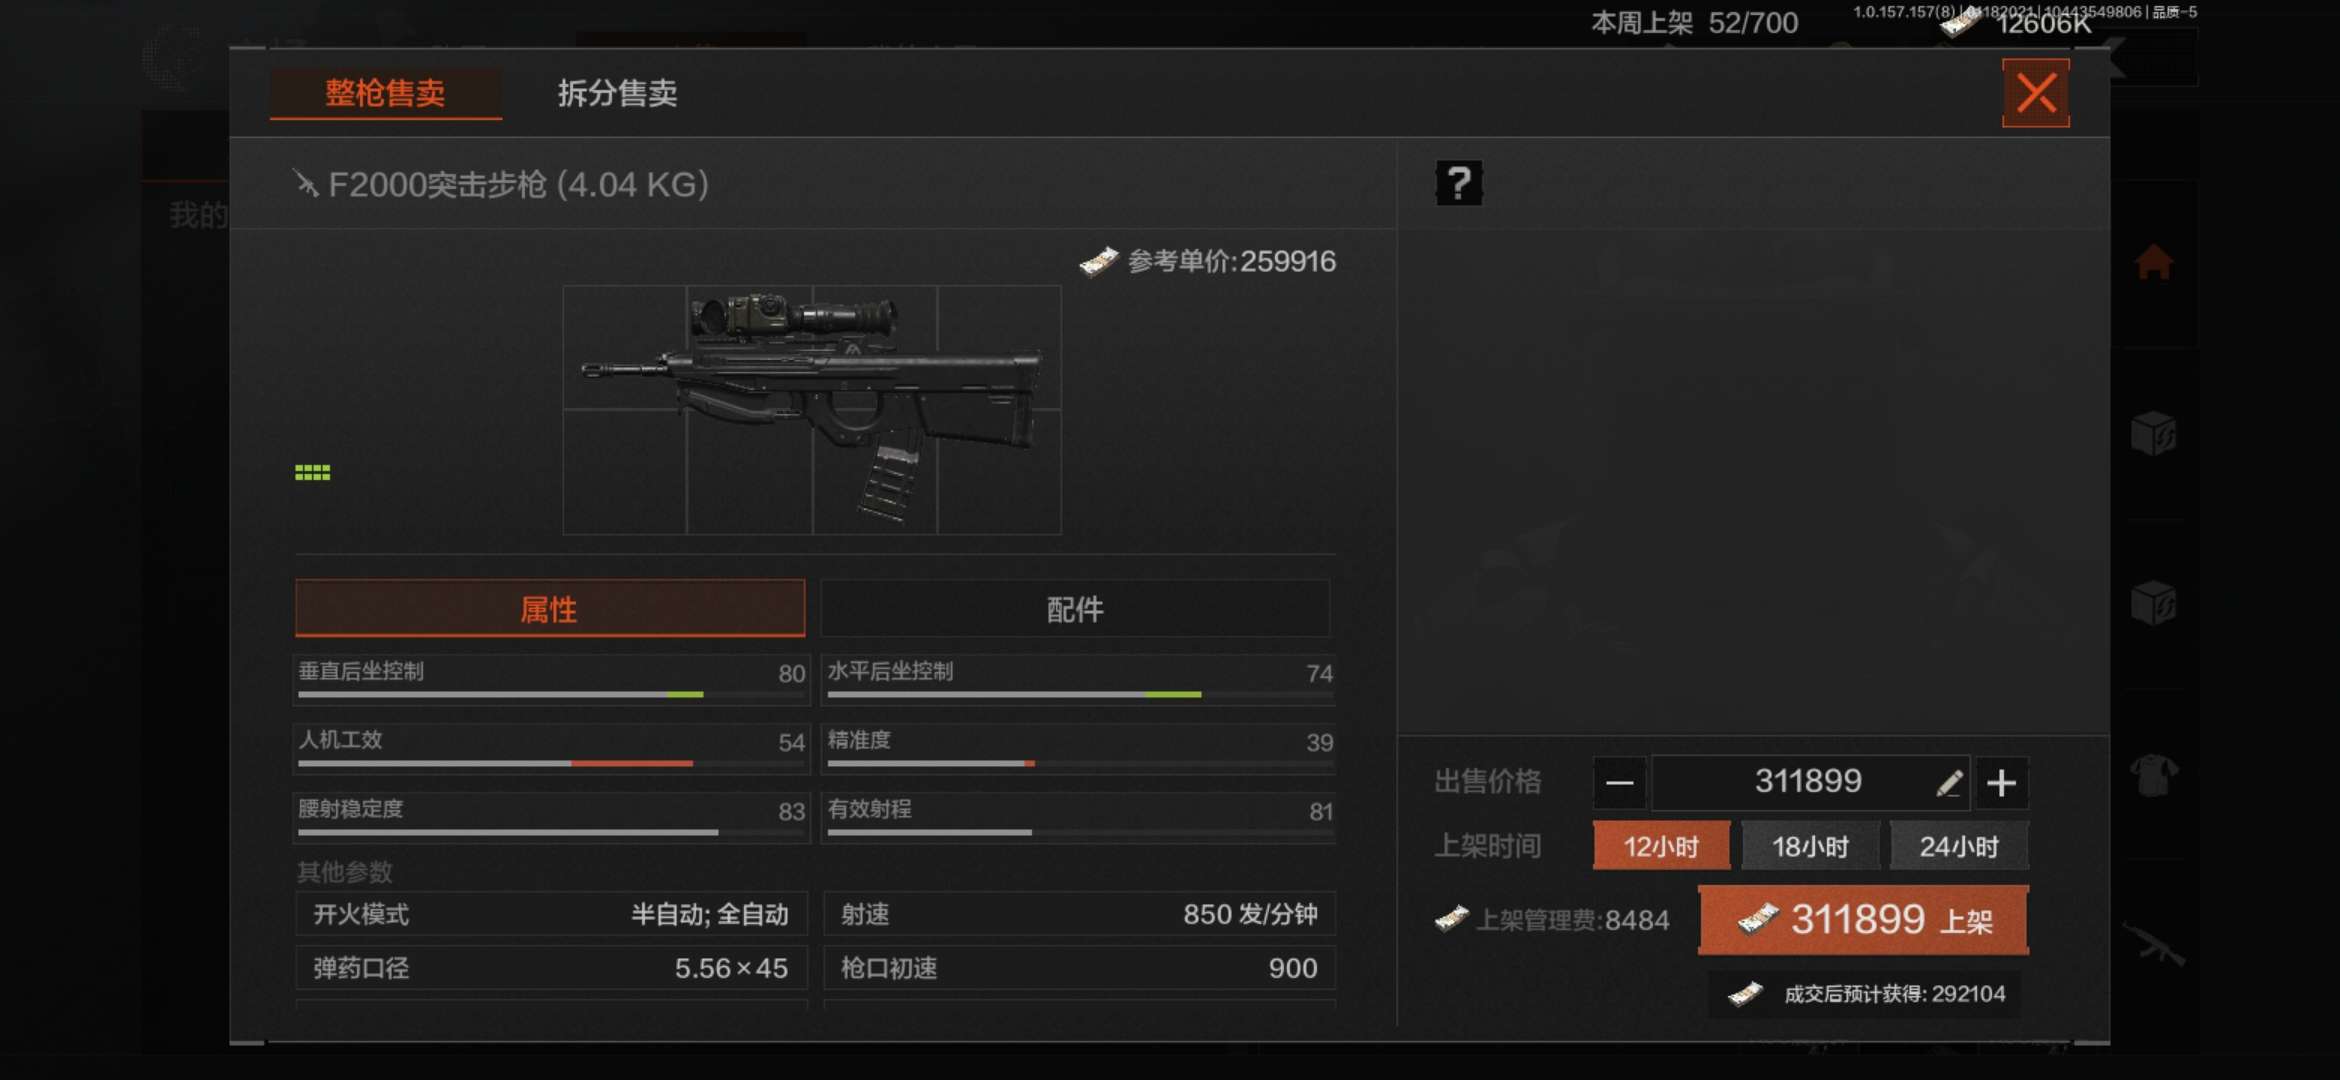Image resolution: width=2340 pixels, height=1080 pixels.
Task: Increase the sale price with the plus button
Action: click(2001, 783)
